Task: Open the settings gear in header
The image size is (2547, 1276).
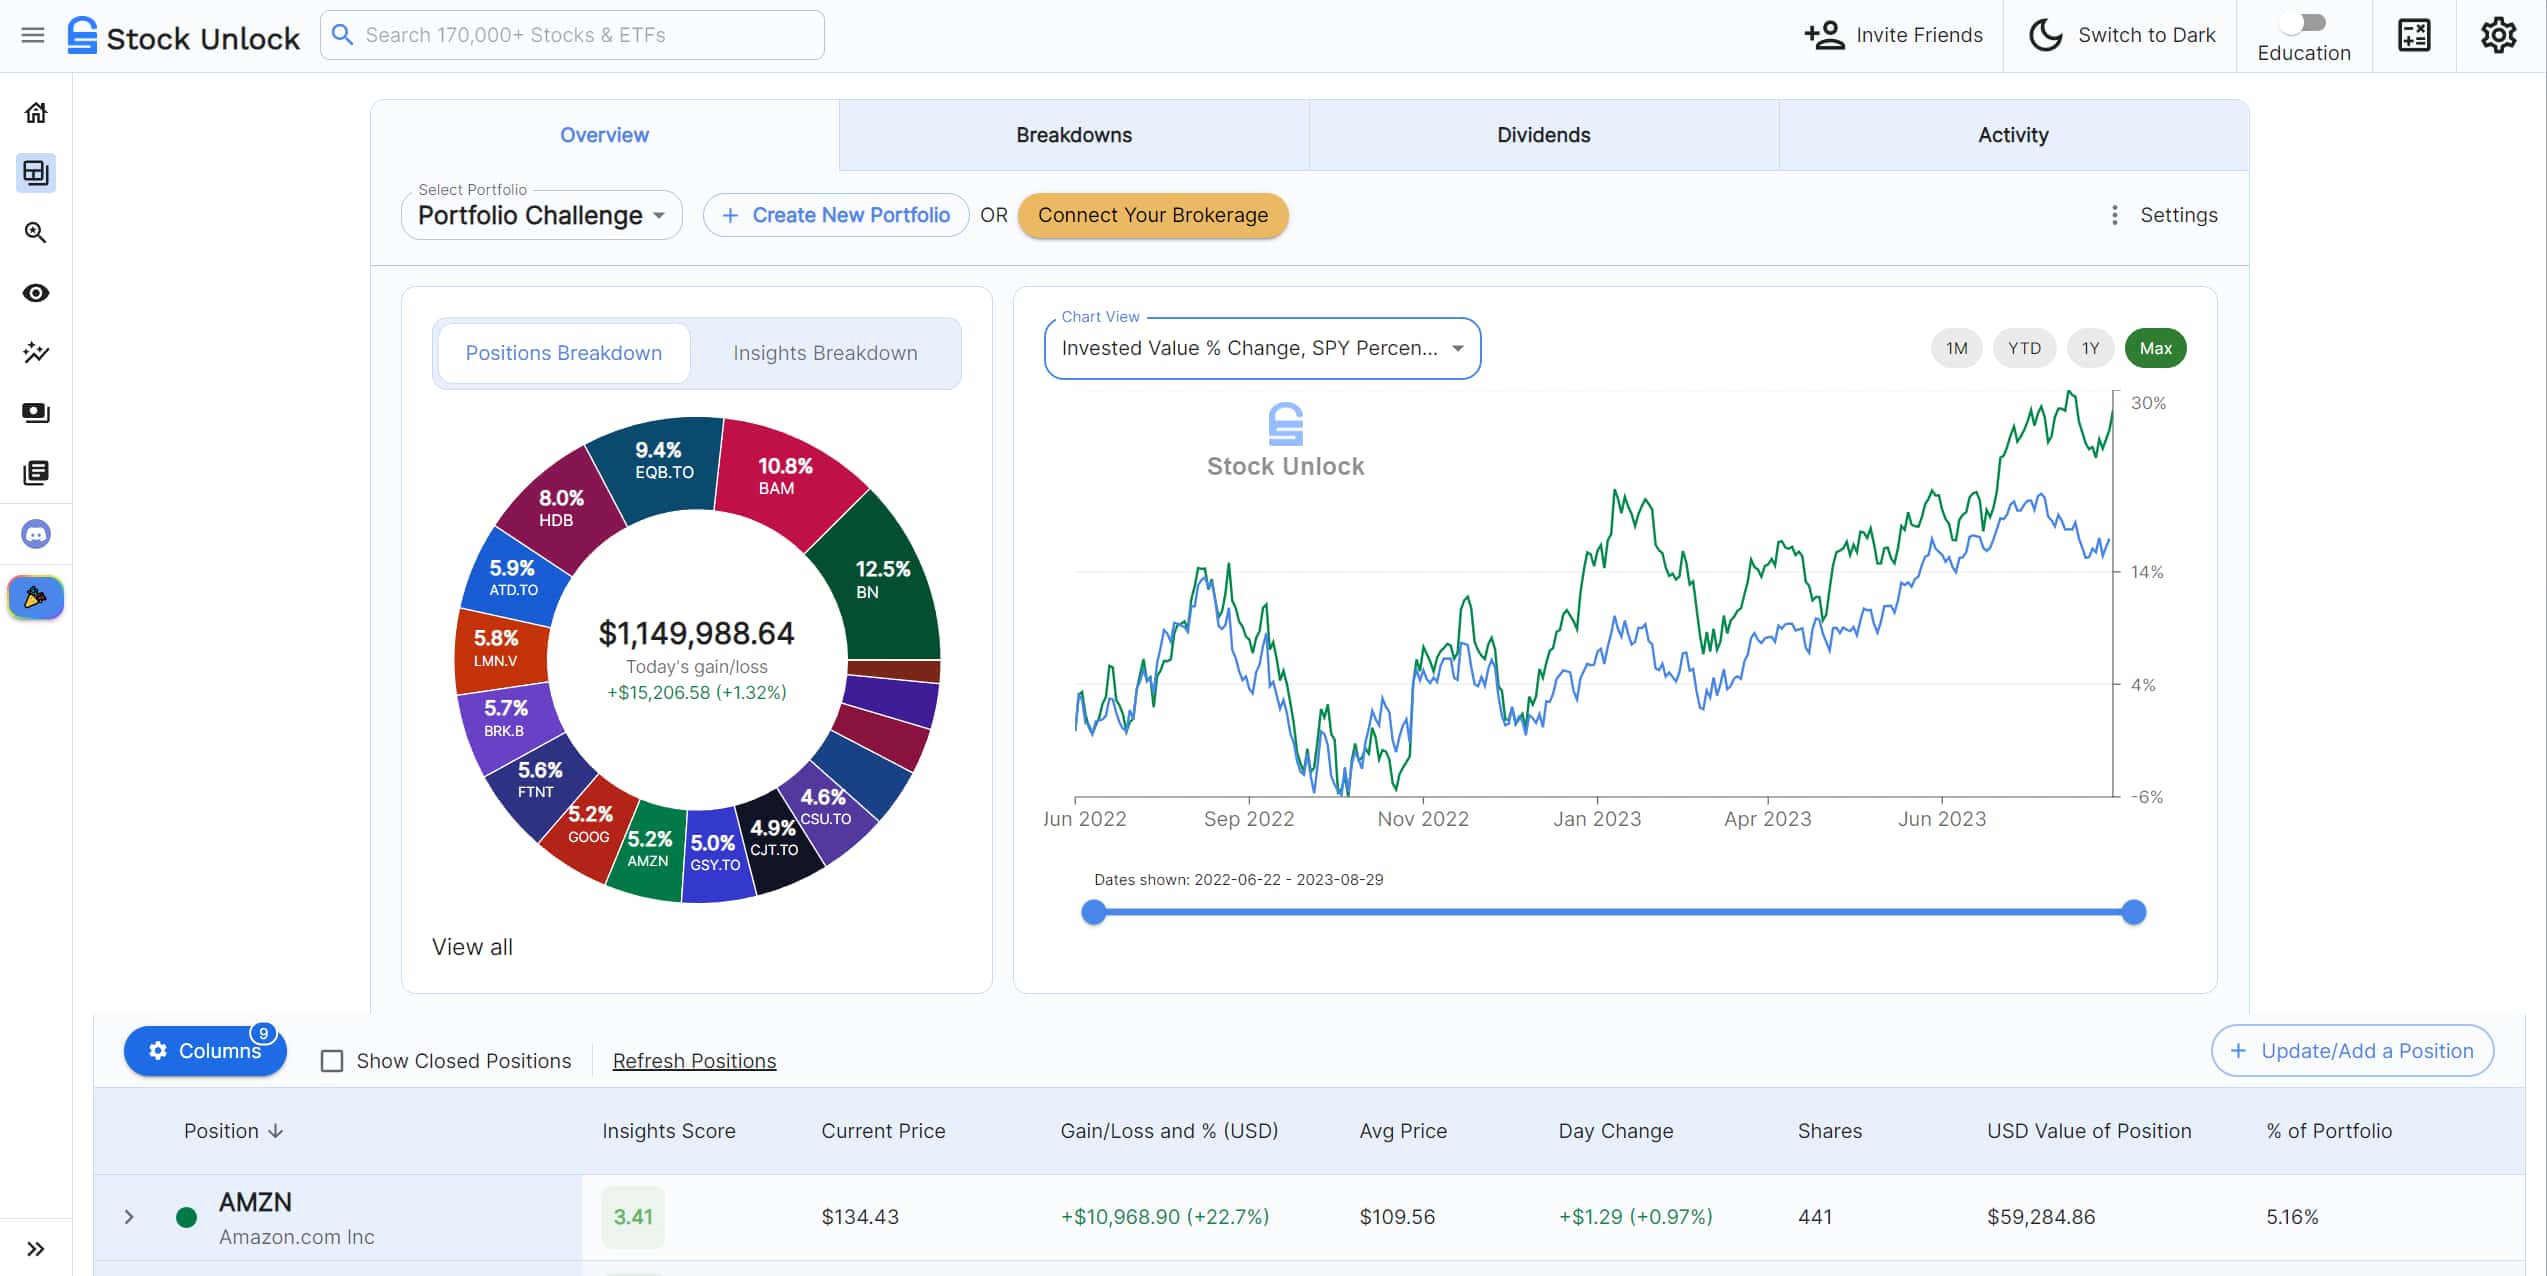Action: [2498, 35]
